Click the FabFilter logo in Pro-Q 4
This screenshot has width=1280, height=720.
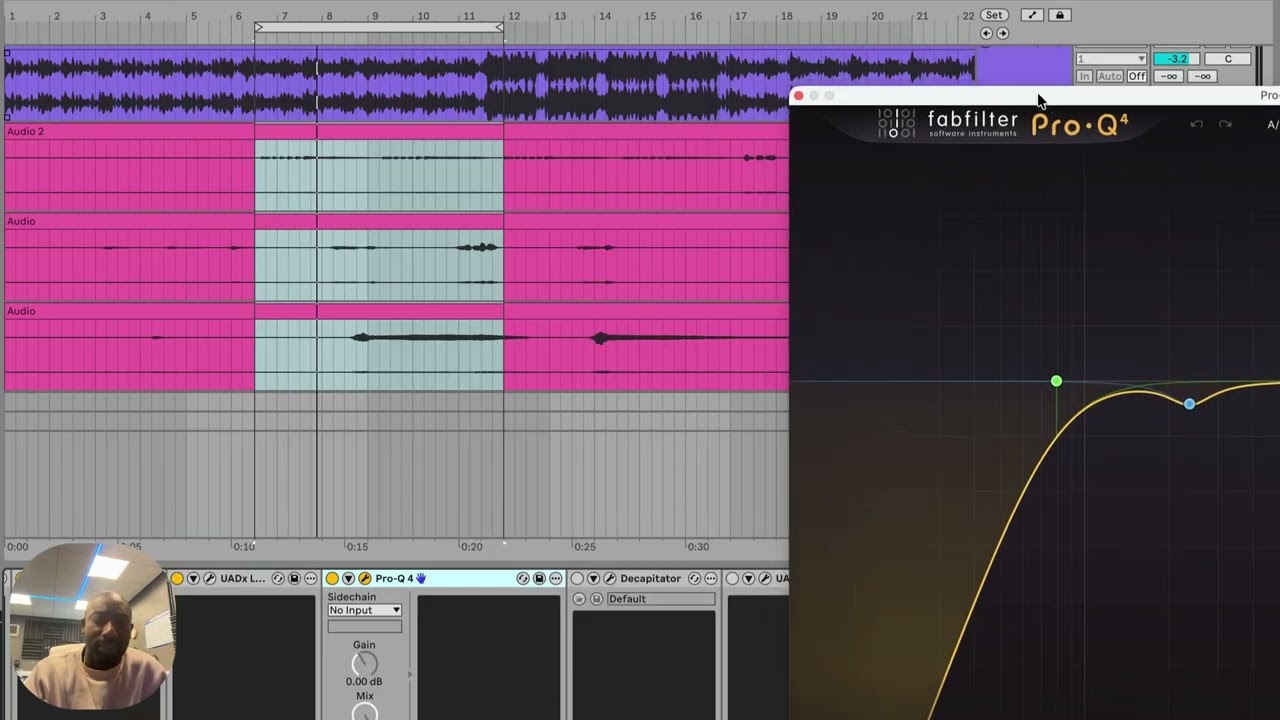947,124
